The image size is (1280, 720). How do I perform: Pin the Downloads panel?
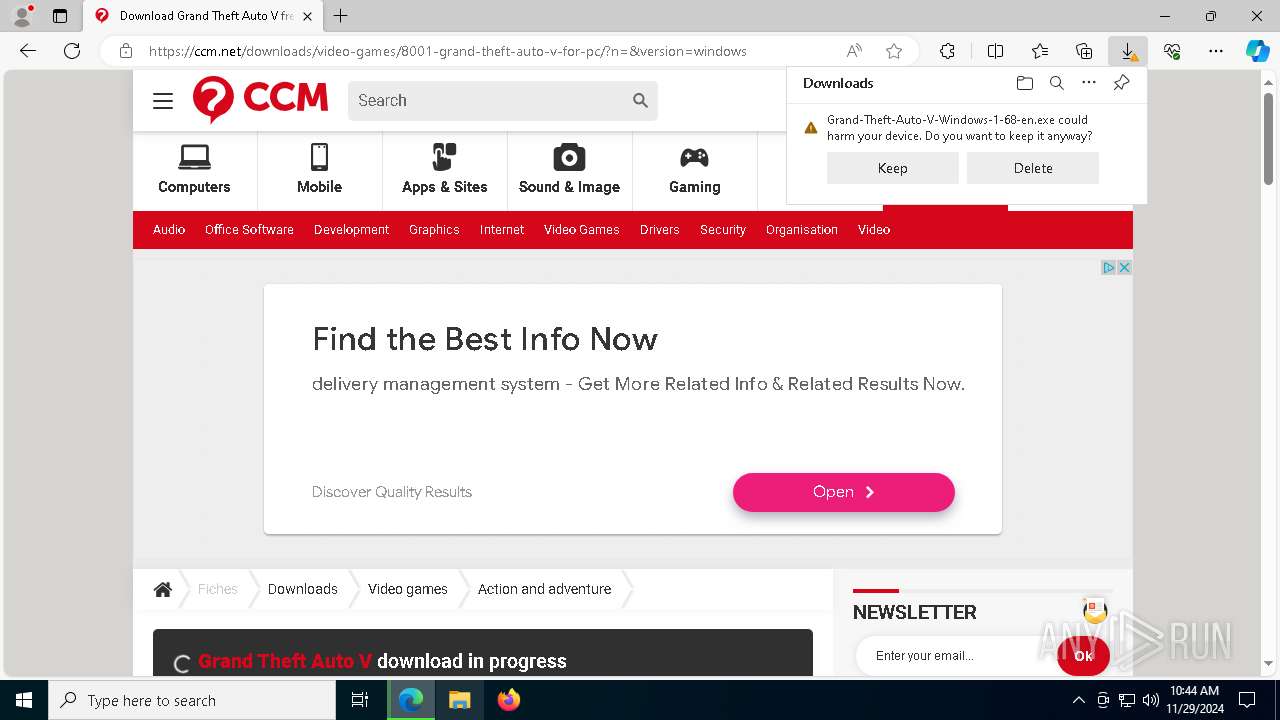pyautogui.click(x=1121, y=83)
